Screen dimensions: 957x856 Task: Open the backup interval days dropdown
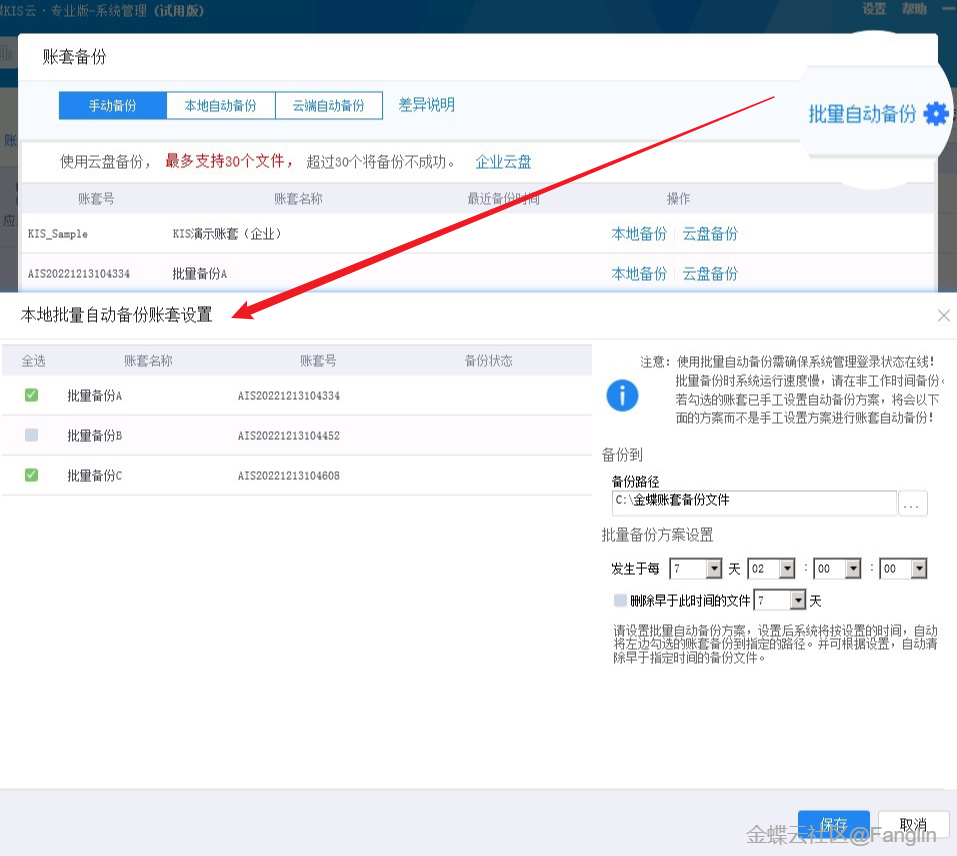713,569
